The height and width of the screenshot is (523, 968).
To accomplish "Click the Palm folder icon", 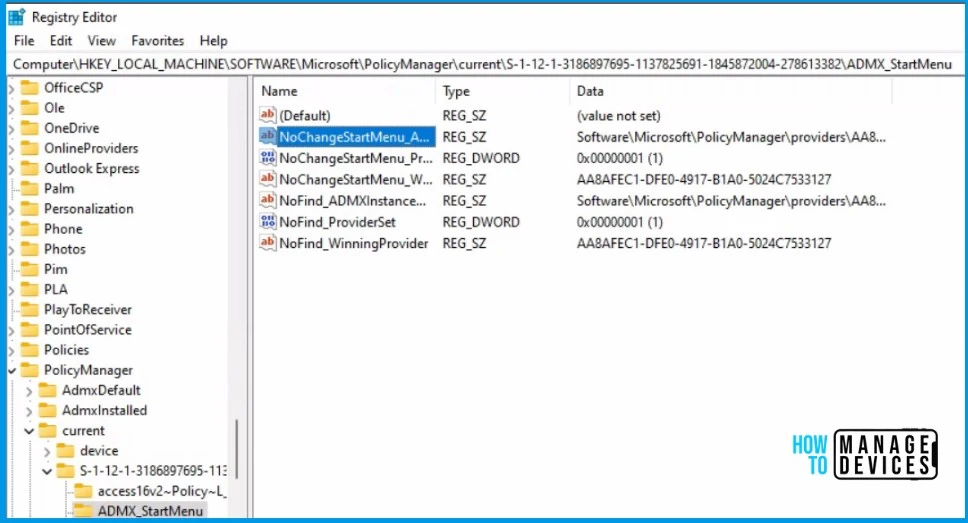I will tap(29, 188).
